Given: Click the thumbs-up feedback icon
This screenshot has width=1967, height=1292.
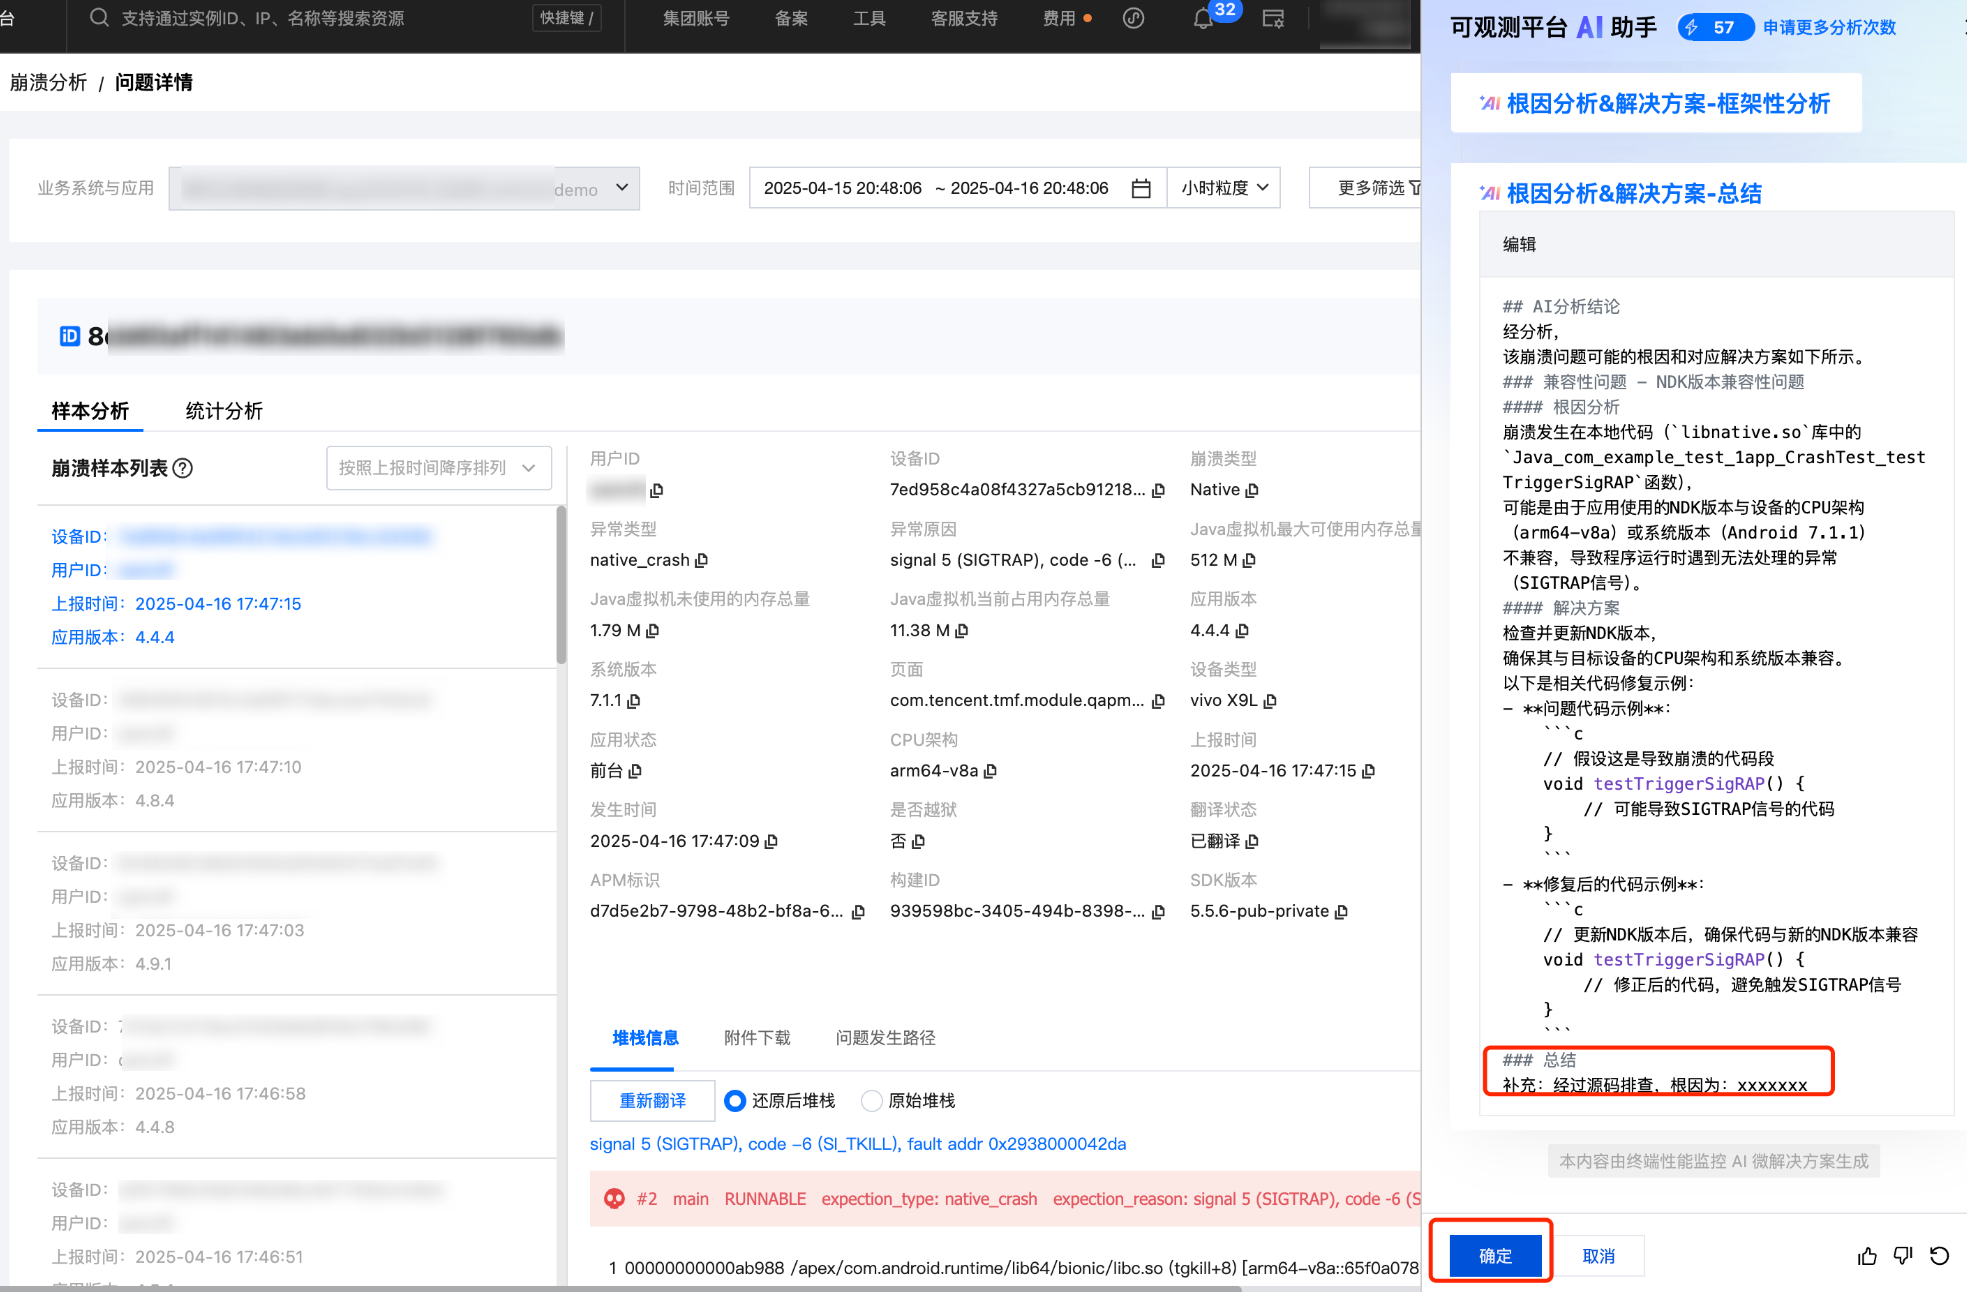Looking at the screenshot, I should 1867,1256.
